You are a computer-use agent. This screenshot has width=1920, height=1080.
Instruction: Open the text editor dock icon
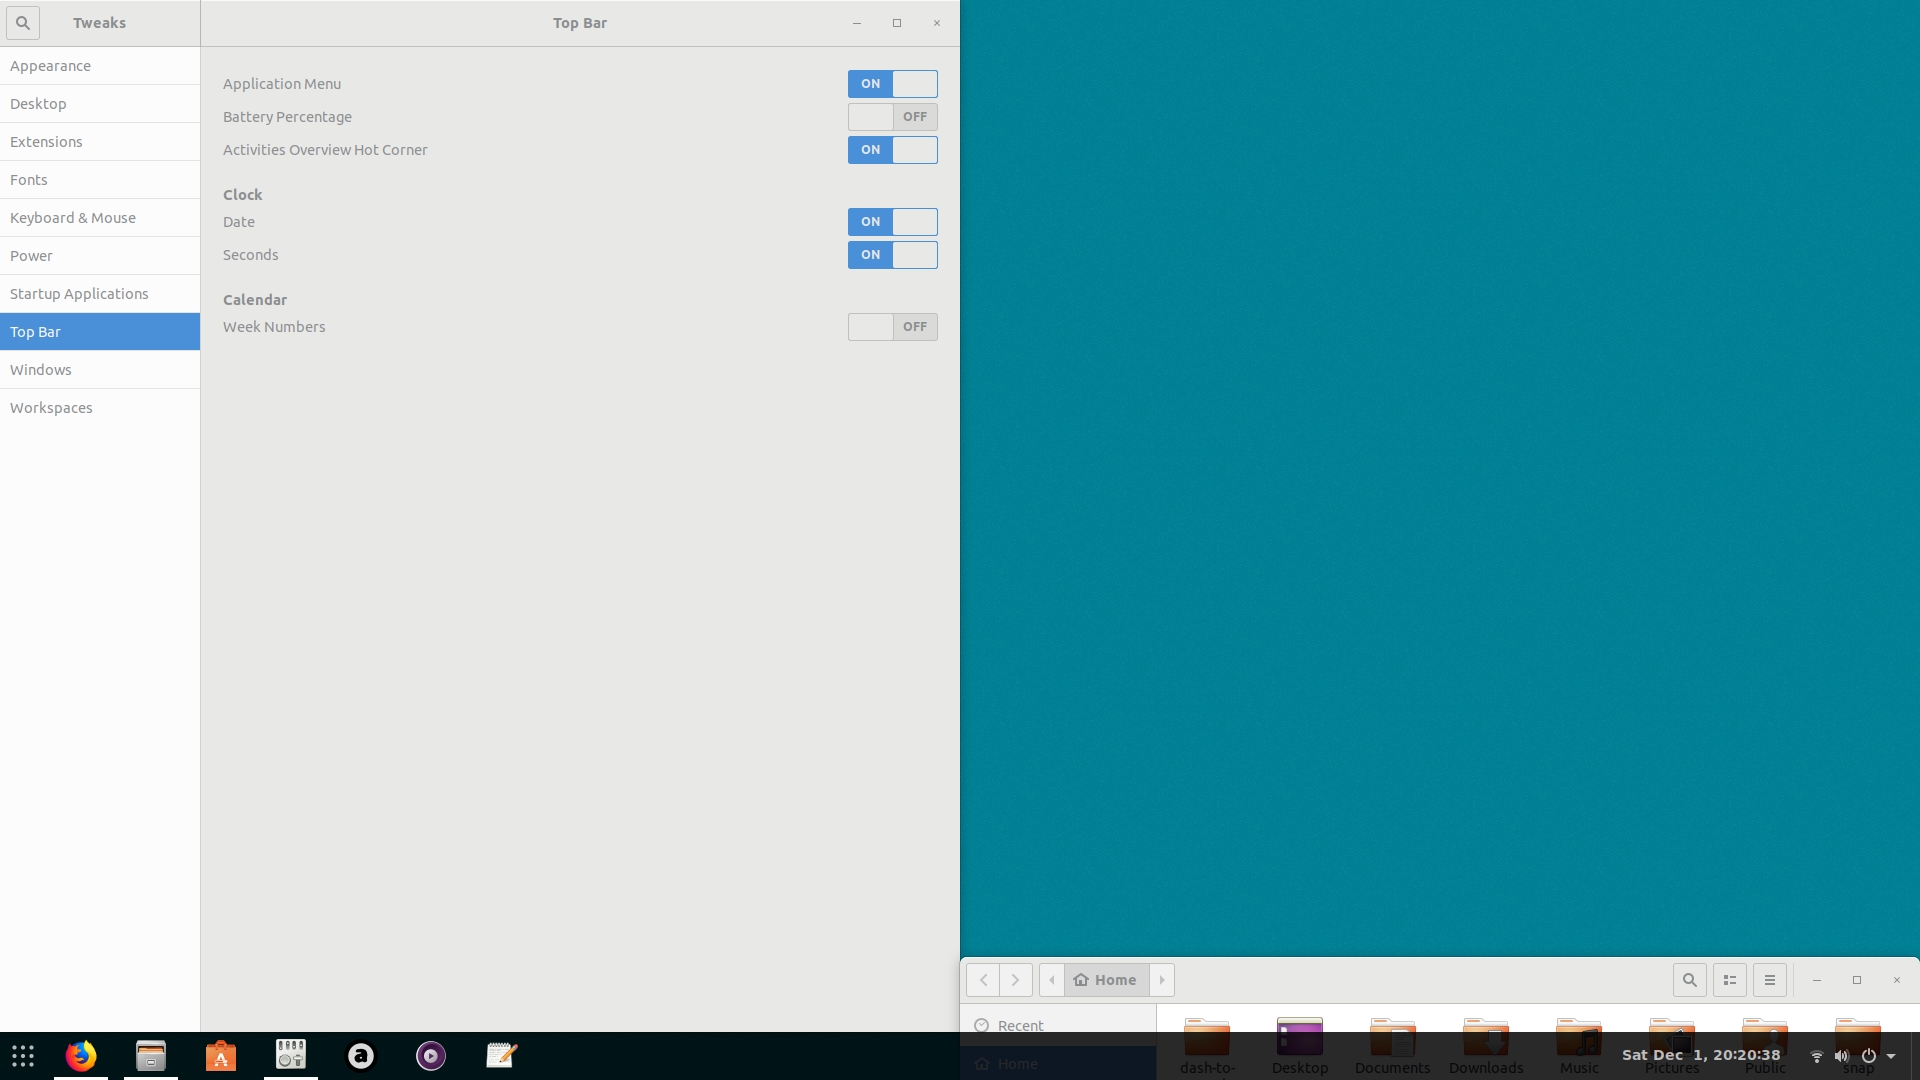pos(501,1056)
